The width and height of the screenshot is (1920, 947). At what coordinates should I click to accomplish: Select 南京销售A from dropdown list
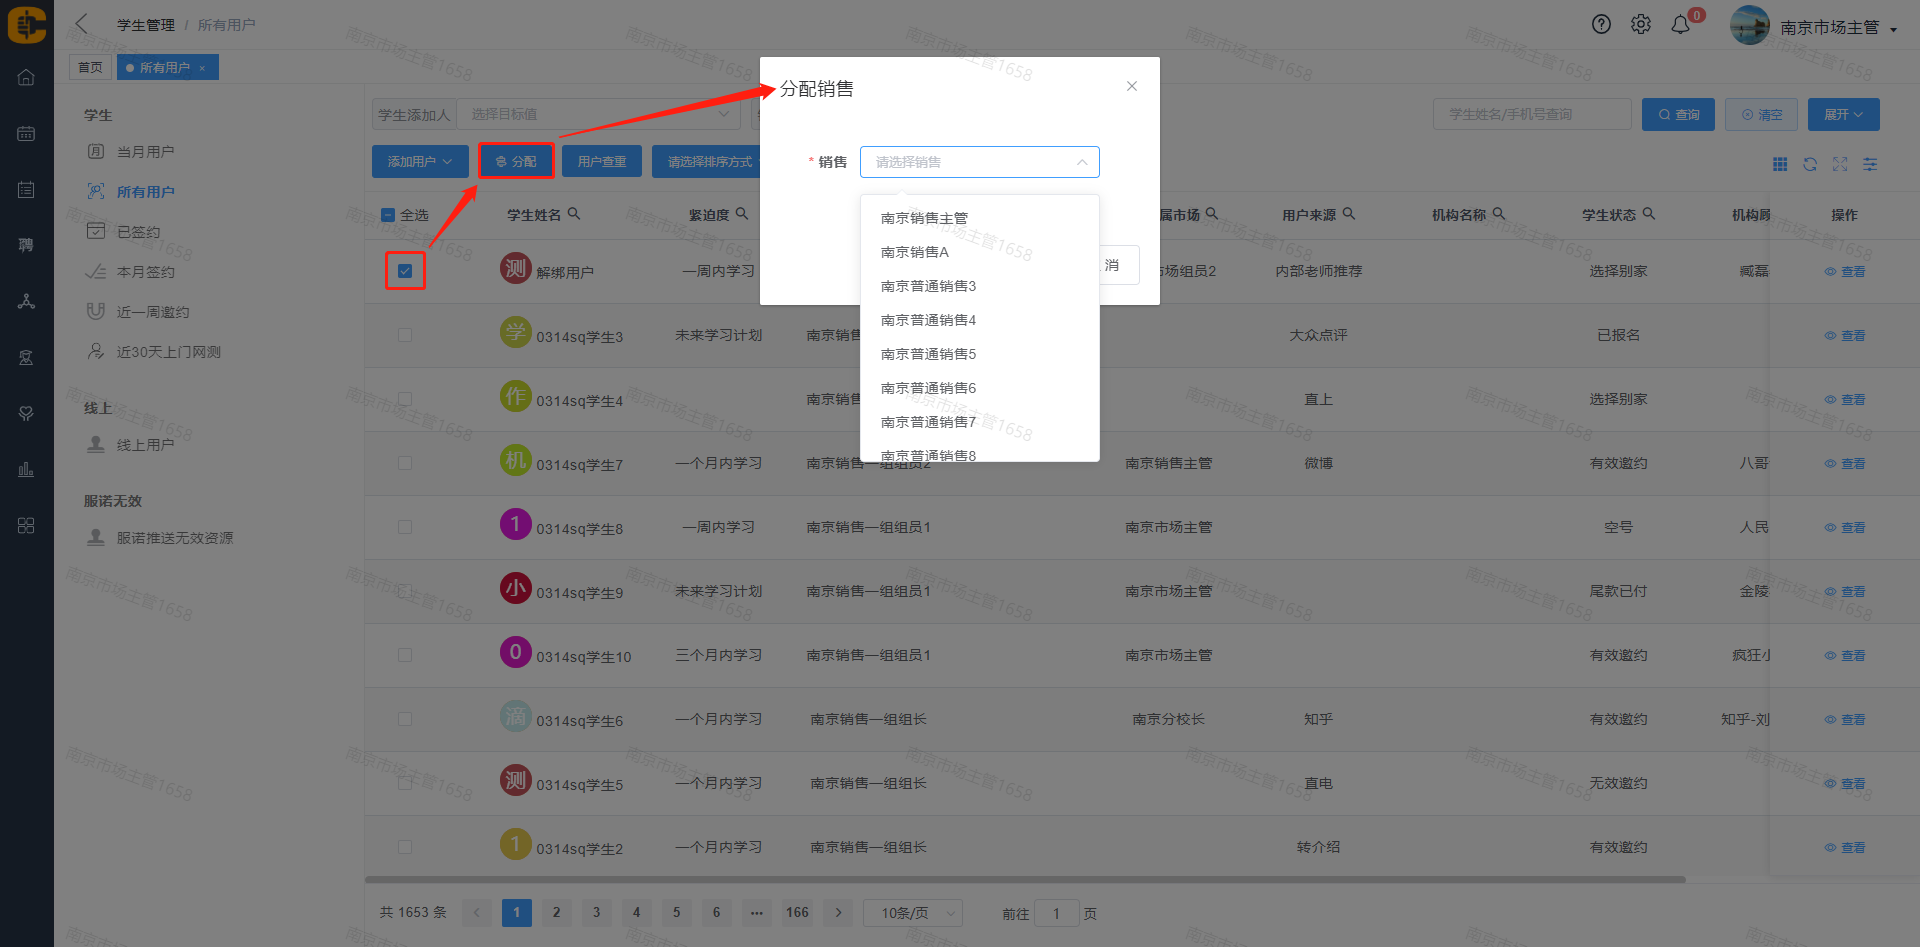914,252
